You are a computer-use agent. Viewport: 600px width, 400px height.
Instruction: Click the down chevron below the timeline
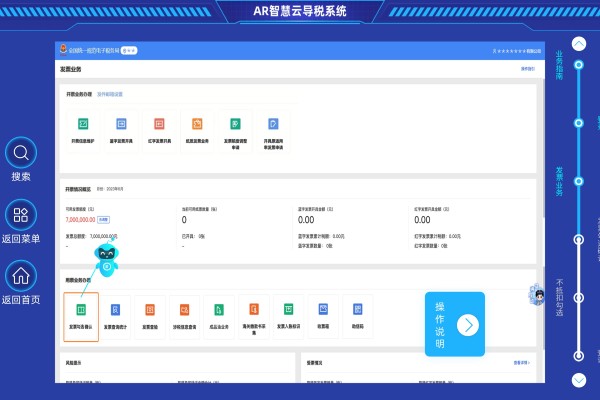tap(579, 380)
